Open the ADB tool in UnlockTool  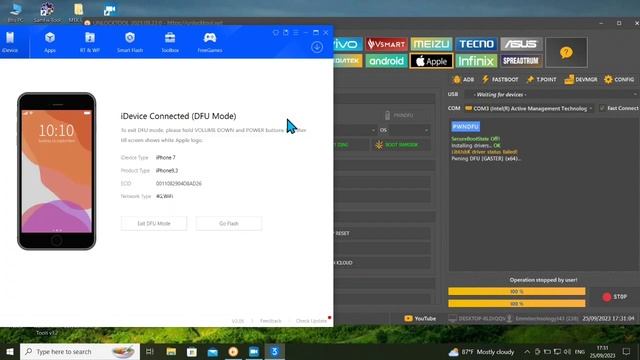tap(463, 79)
